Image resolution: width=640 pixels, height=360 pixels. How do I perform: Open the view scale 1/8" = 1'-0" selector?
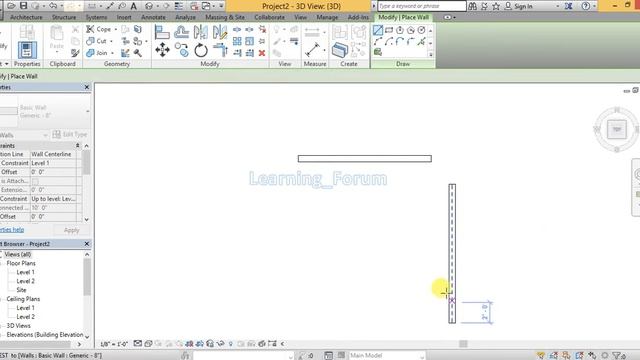[x=114, y=344]
